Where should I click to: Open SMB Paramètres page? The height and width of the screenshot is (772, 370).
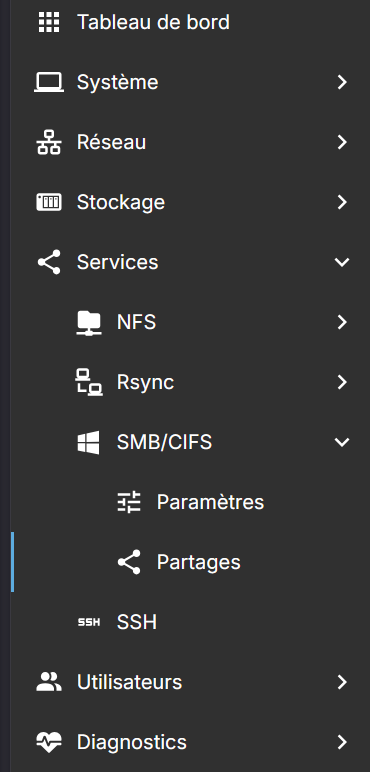(211, 502)
